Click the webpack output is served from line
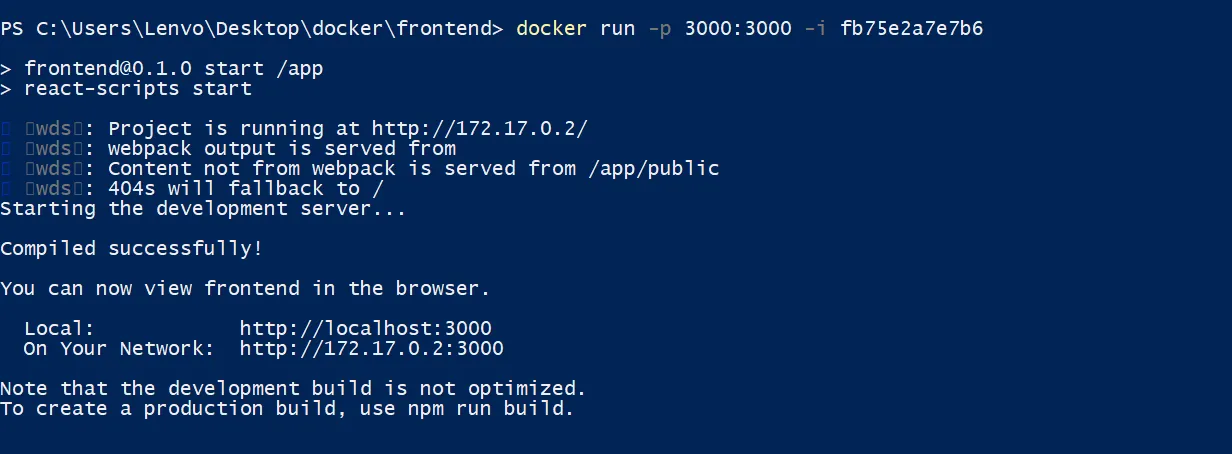Viewport: 1232px width, 454px height. (x=281, y=148)
